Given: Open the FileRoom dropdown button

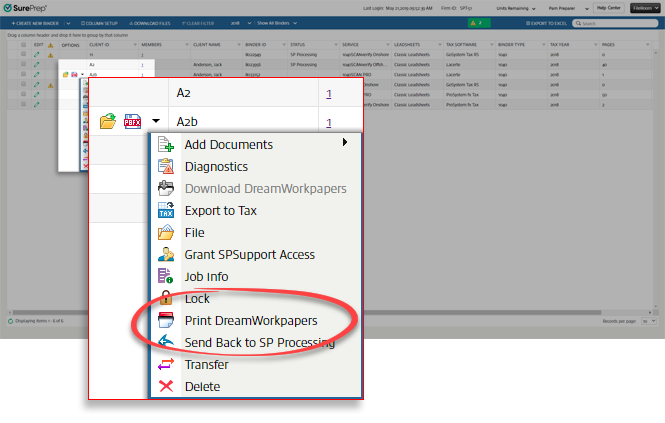Looking at the screenshot, I should (645, 8).
